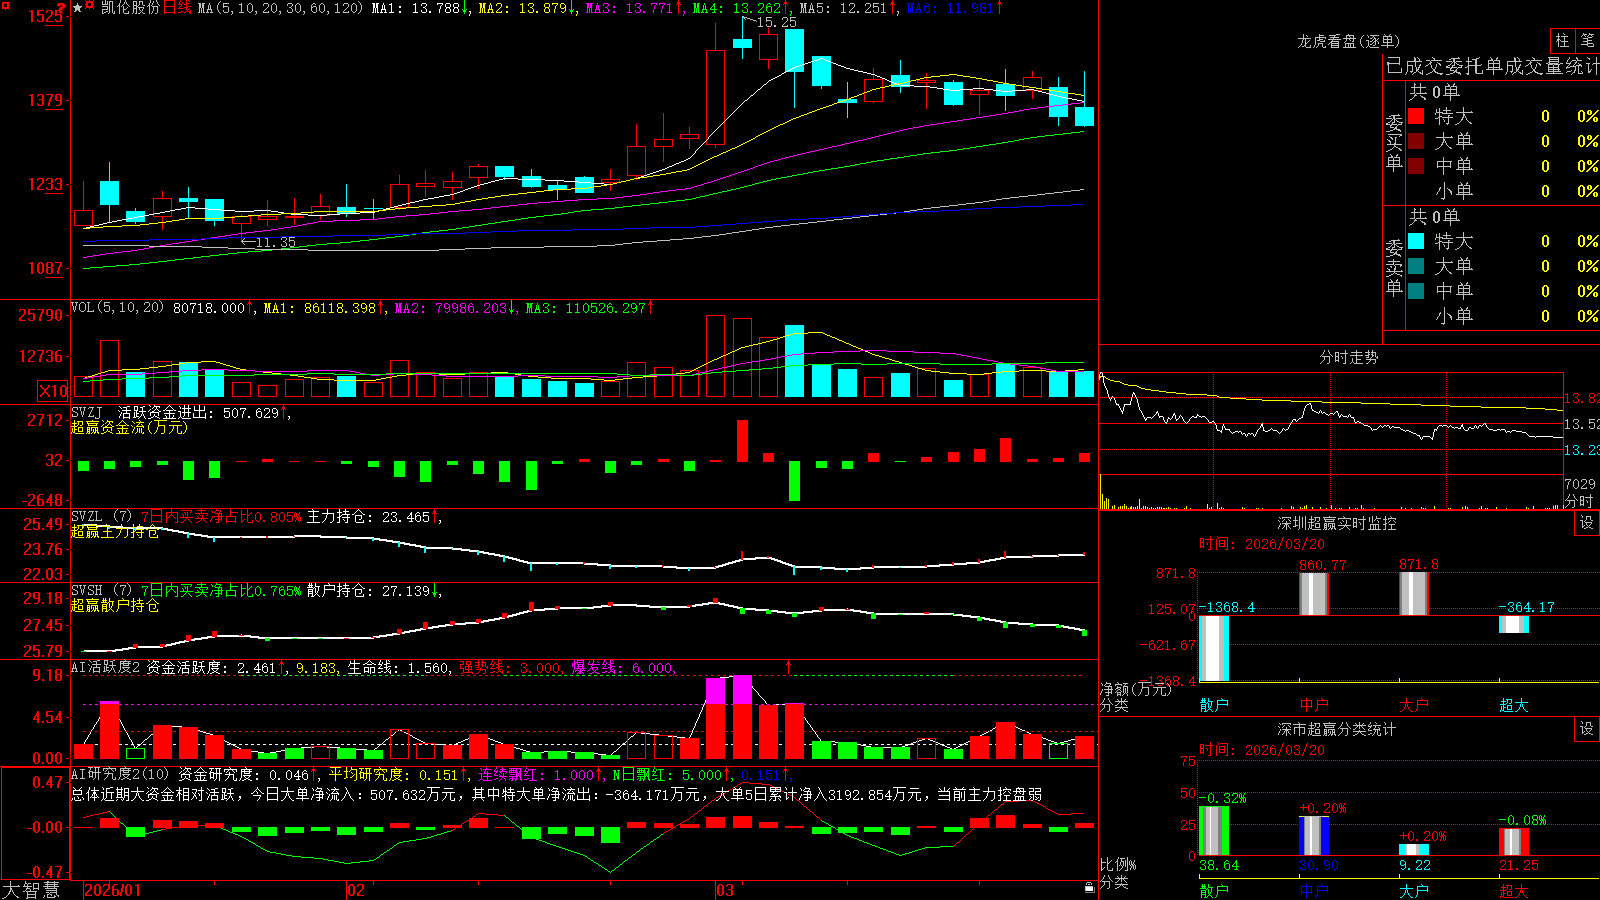The height and width of the screenshot is (900, 1600).
Task: Click the 2026/01 date marker on the timeline
Action: (x=113, y=890)
